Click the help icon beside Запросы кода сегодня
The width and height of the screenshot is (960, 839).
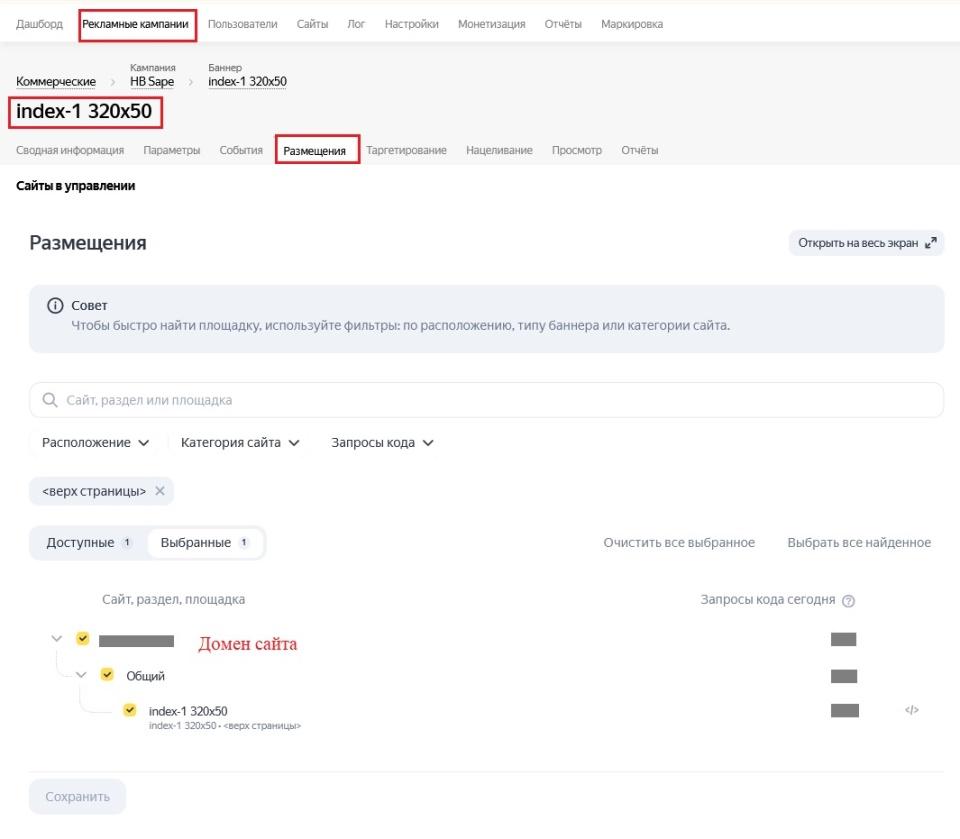[x=848, y=601]
